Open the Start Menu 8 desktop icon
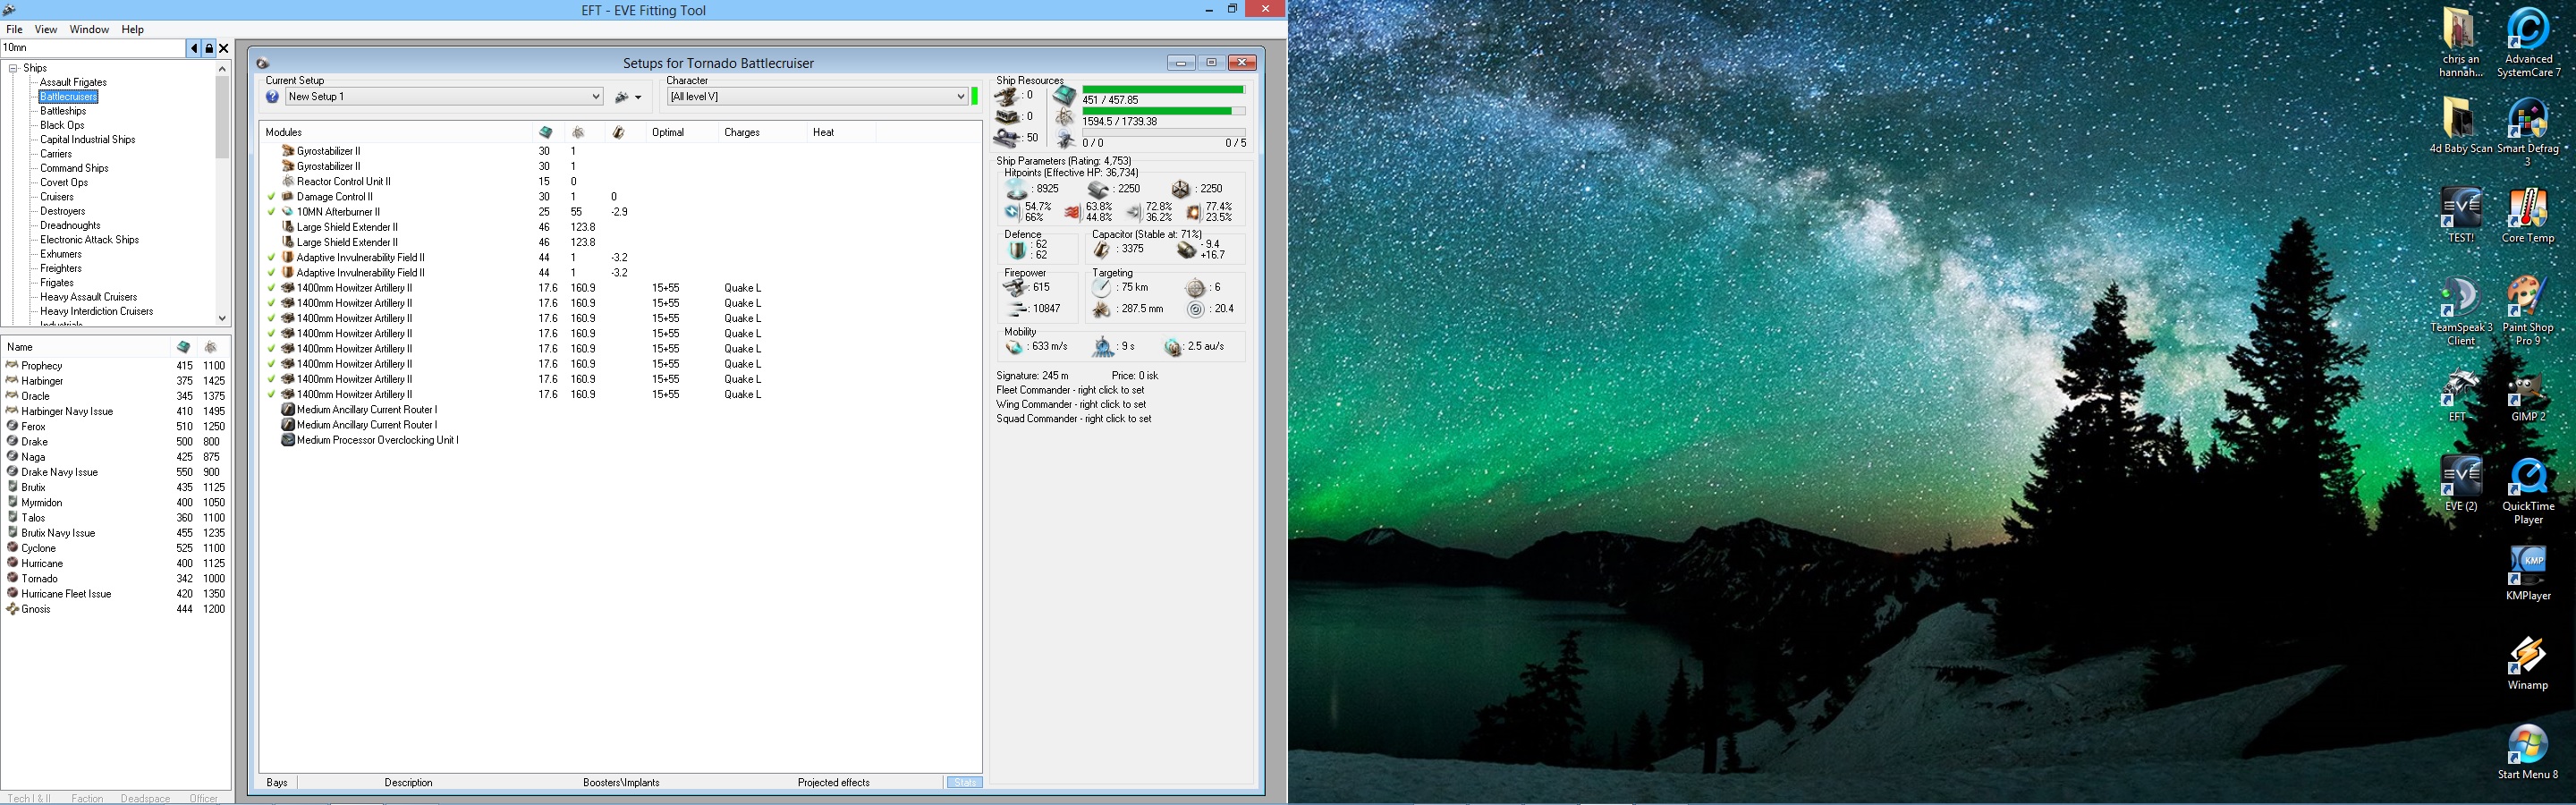 (2528, 752)
